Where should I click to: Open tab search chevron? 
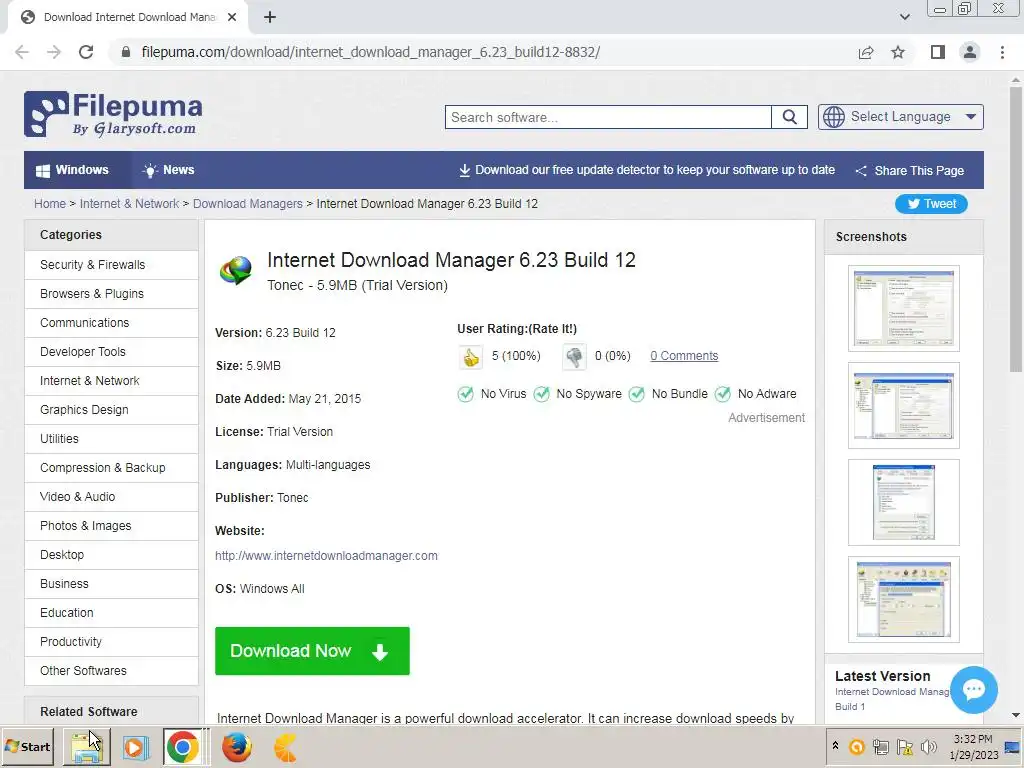[904, 17]
